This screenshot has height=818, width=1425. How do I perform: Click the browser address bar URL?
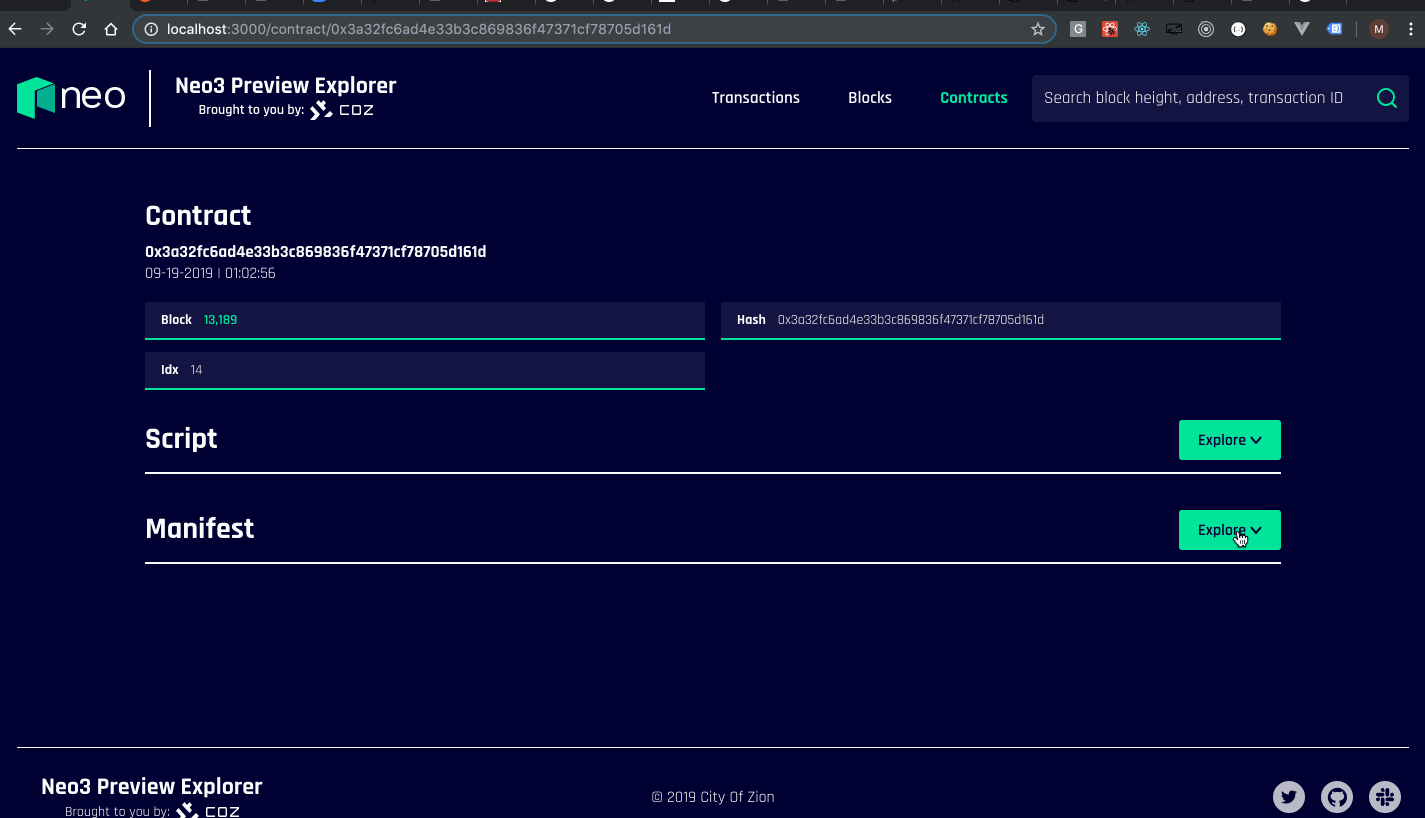(x=420, y=29)
